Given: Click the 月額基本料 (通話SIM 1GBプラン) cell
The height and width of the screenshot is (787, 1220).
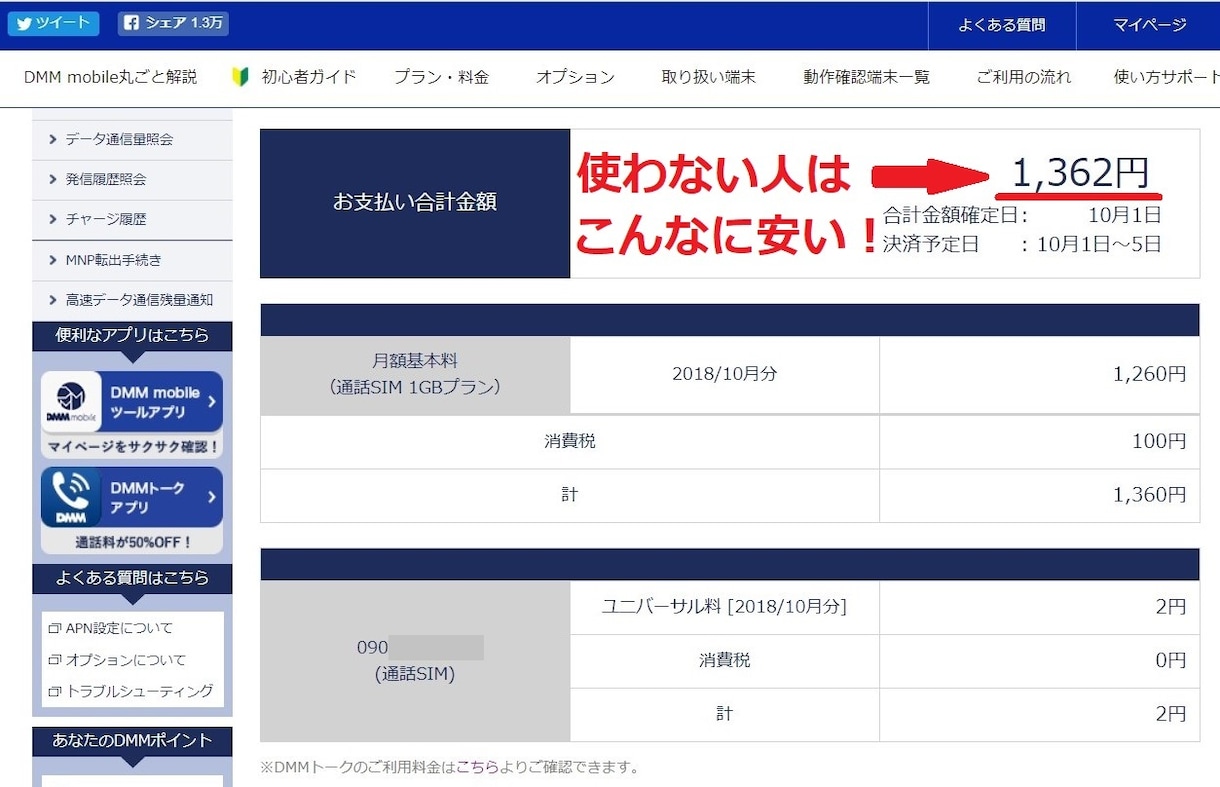Looking at the screenshot, I should [x=415, y=375].
